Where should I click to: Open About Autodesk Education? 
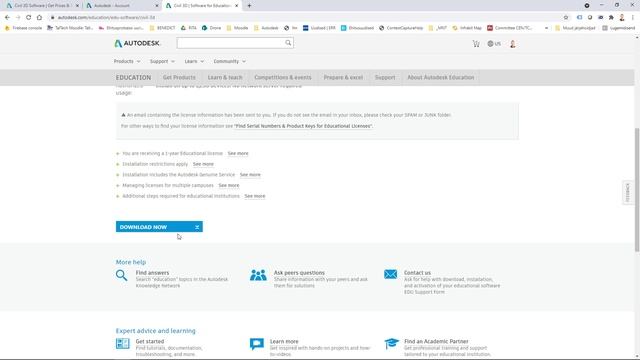point(441,78)
